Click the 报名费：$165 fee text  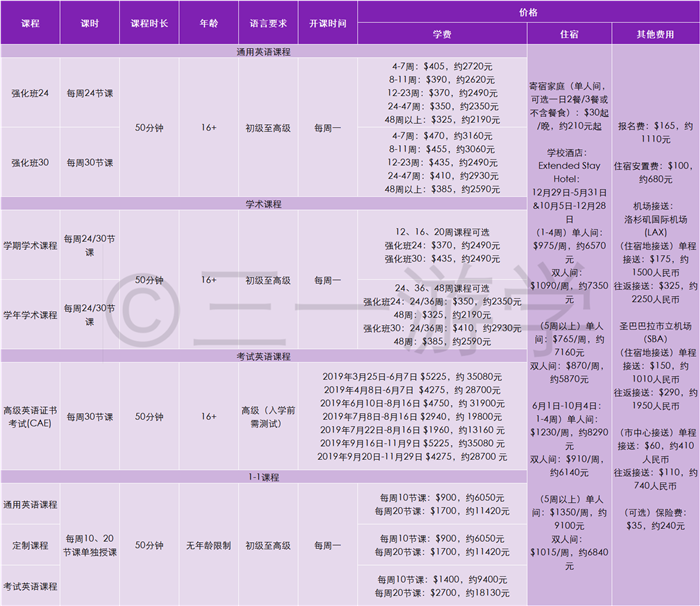[x=655, y=132]
